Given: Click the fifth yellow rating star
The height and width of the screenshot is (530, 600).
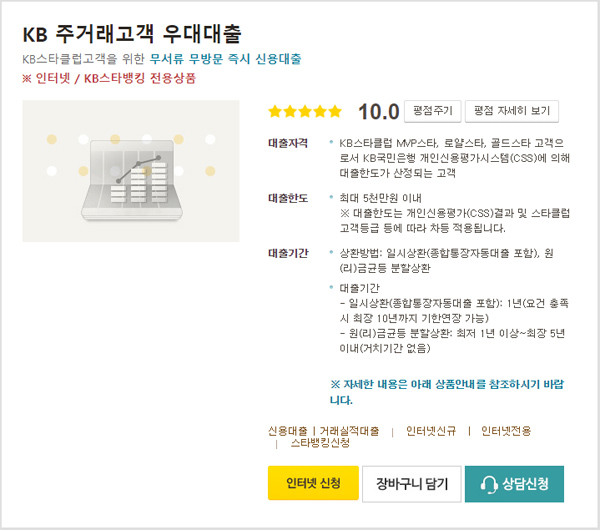Looking at the screenshot, I should tap(335, 111).
